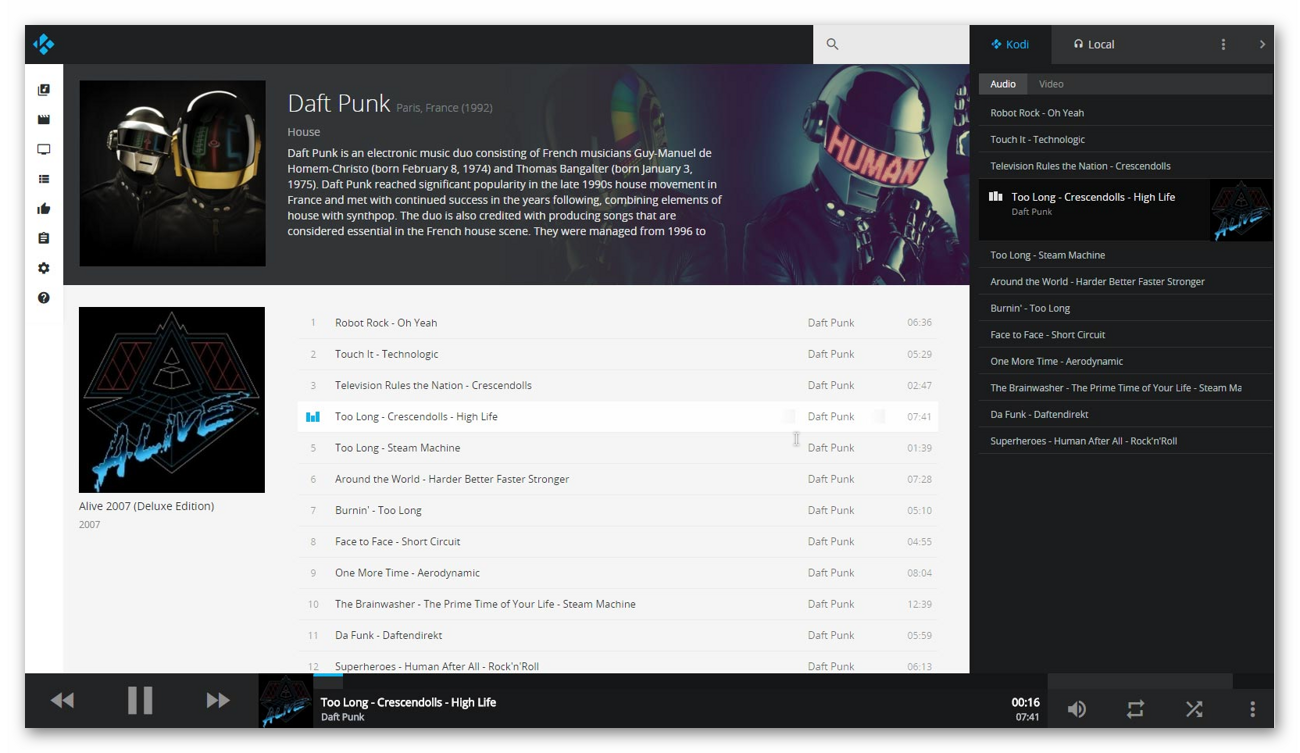1300x753 pixels.
Task: Open the Daft Punk artist heading
Action: [339, 103]
